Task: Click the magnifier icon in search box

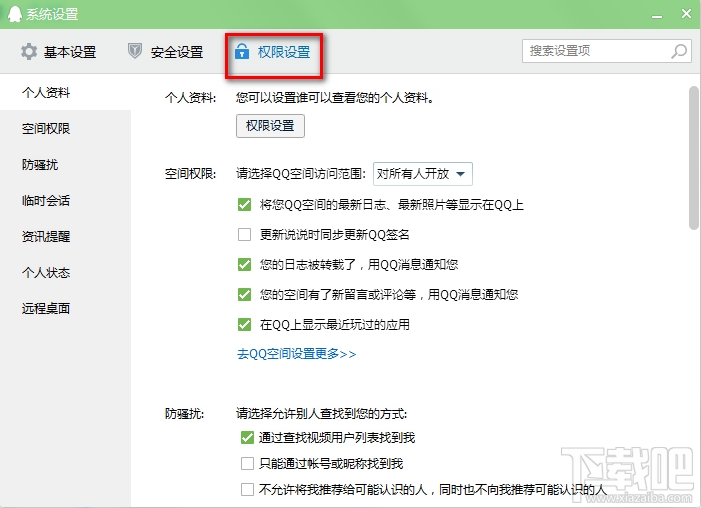Action: 678,50
